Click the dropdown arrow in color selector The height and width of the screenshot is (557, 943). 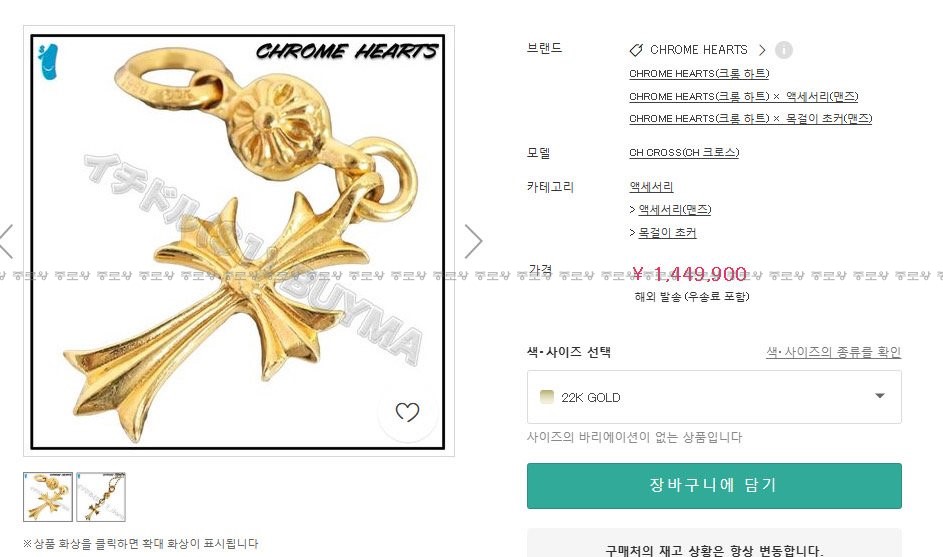tap(880, 396)
